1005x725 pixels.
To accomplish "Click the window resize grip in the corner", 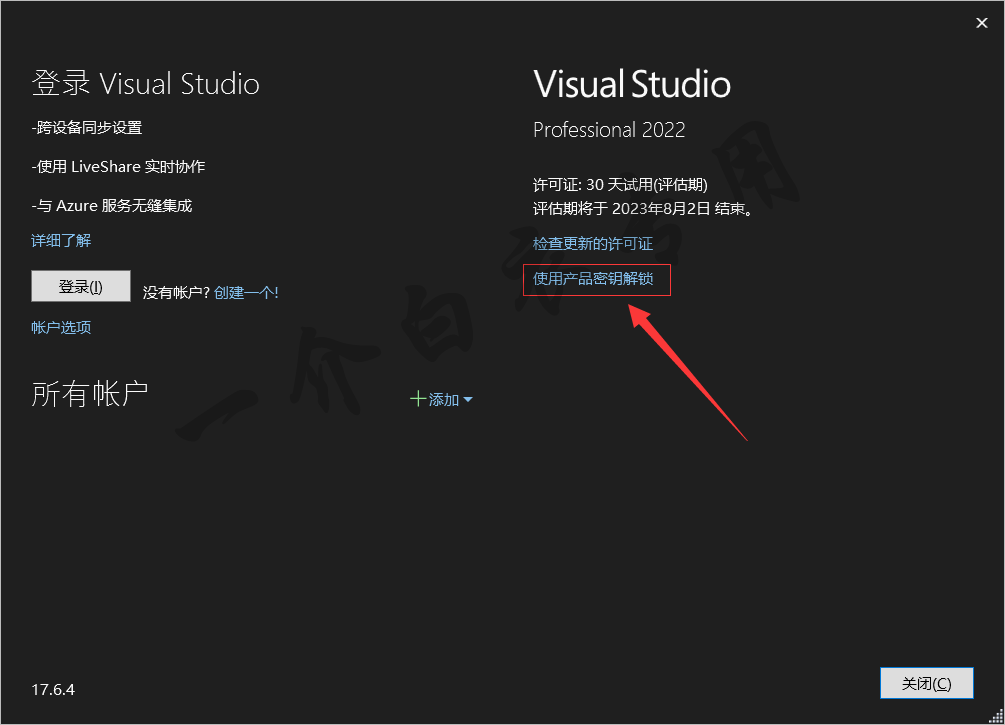I will [996, 717].
